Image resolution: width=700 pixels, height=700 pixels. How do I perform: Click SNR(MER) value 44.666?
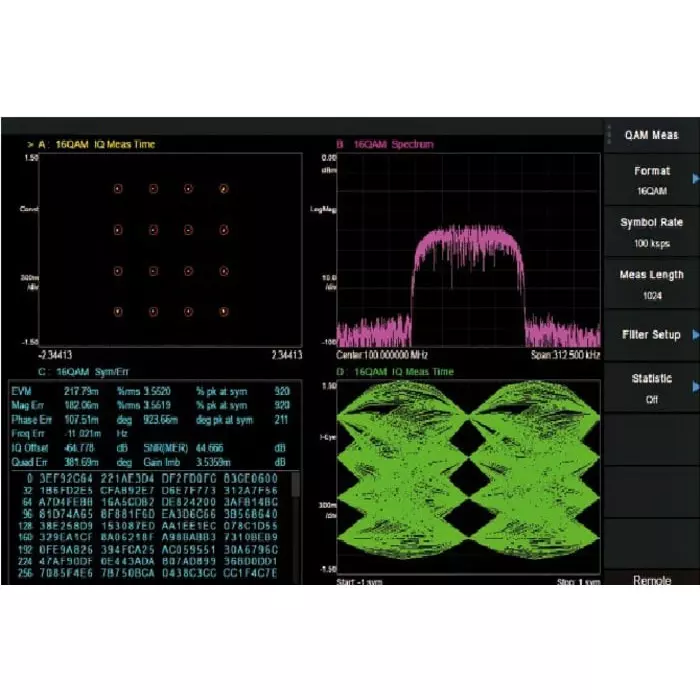209,448
